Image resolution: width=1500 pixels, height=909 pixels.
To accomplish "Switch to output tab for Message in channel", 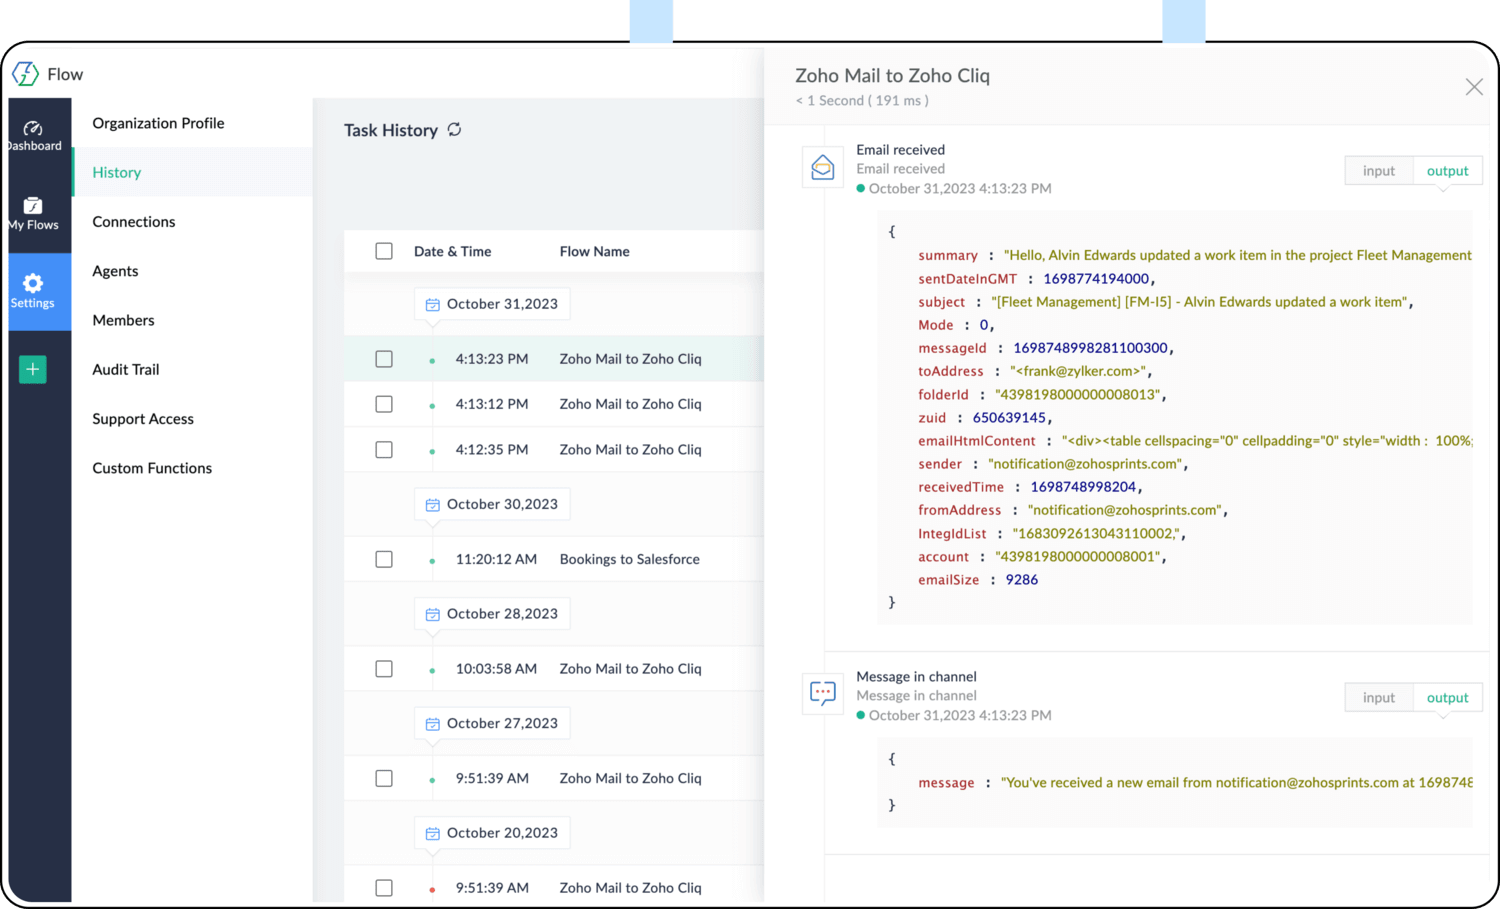I will coord(1447,698).
